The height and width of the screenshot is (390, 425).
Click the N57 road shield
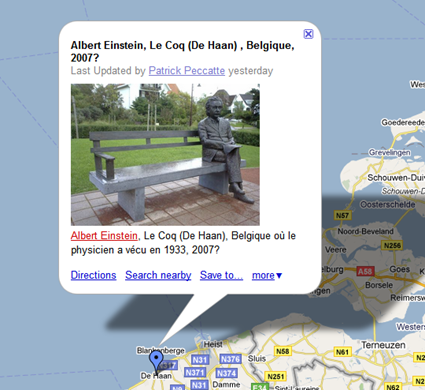tap(342, 215)
